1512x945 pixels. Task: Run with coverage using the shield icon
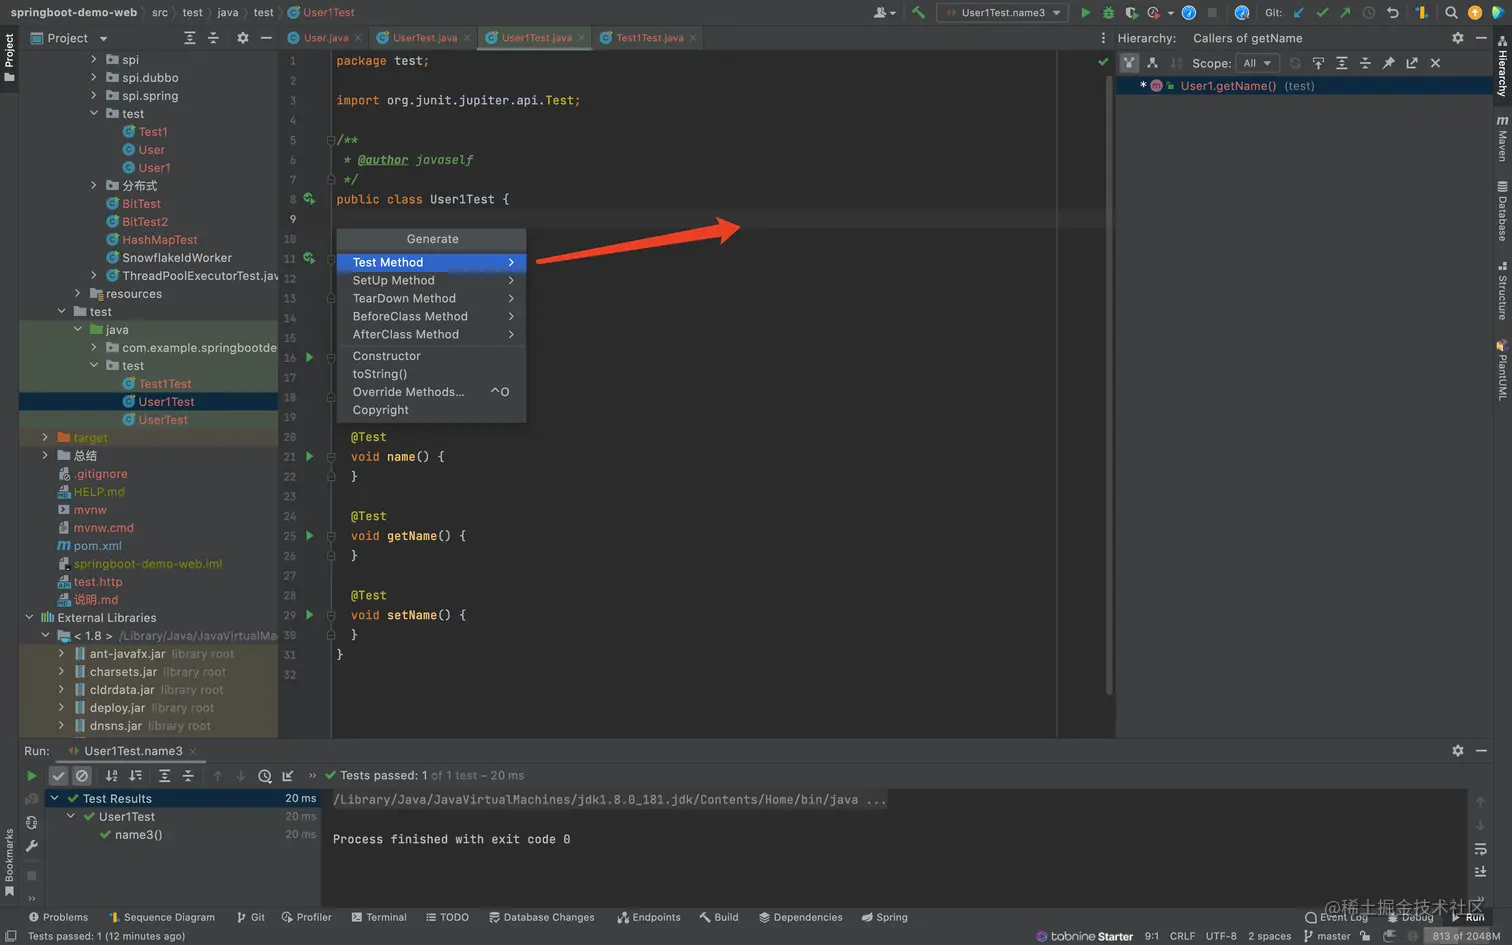(x=1131, y=13)
